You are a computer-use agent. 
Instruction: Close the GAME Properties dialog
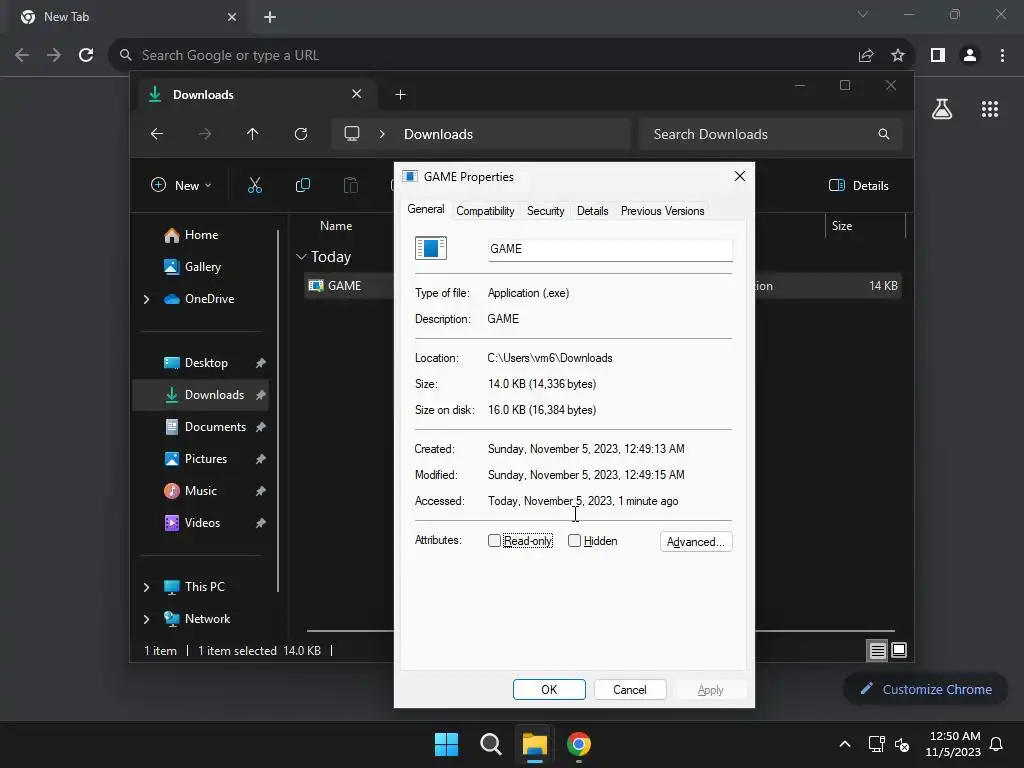coord(740,176)
